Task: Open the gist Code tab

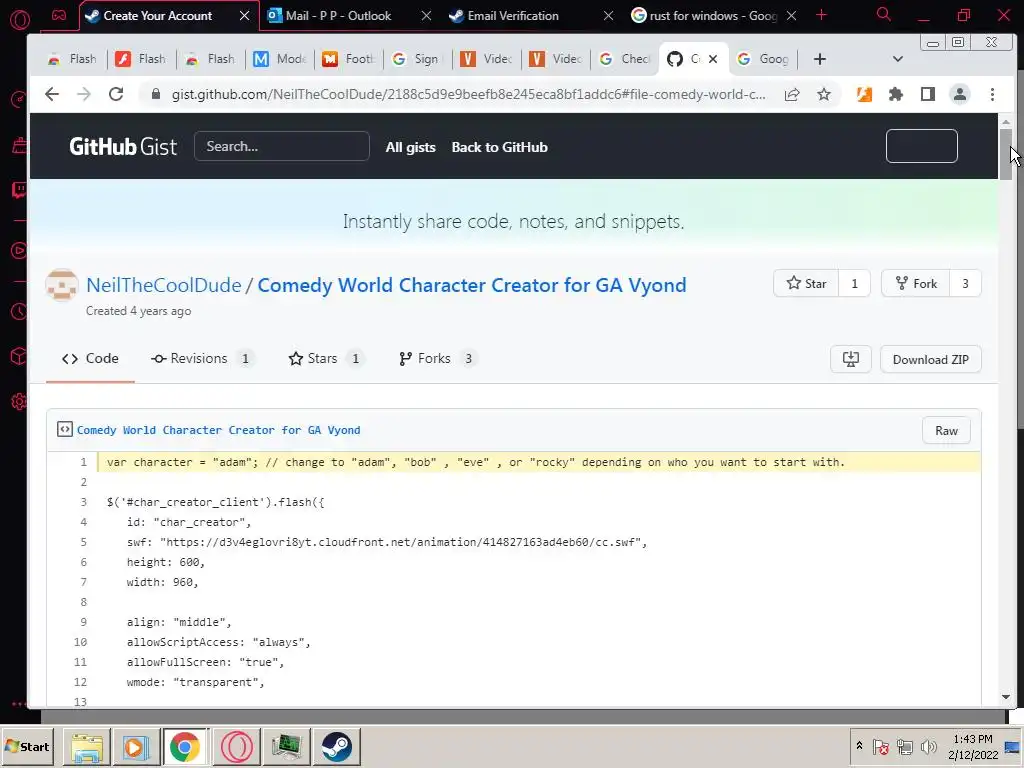Action: tap(90, 359)
